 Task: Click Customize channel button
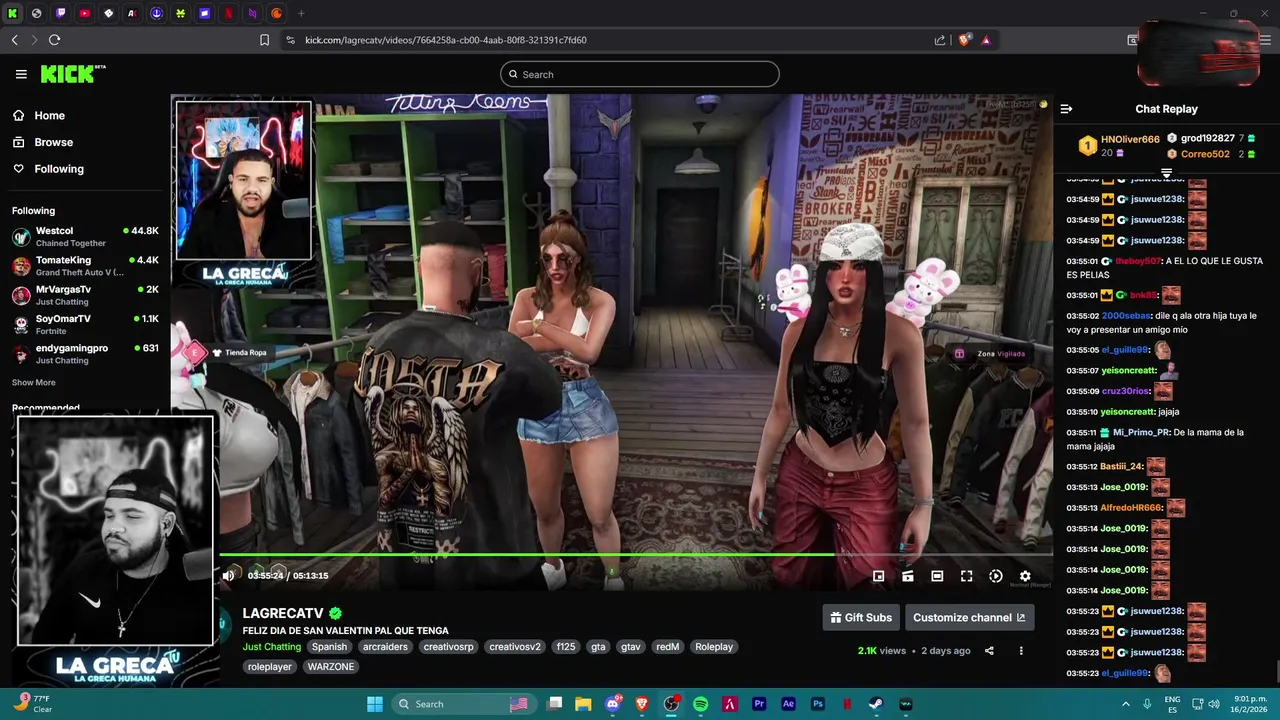click(969, 617)
